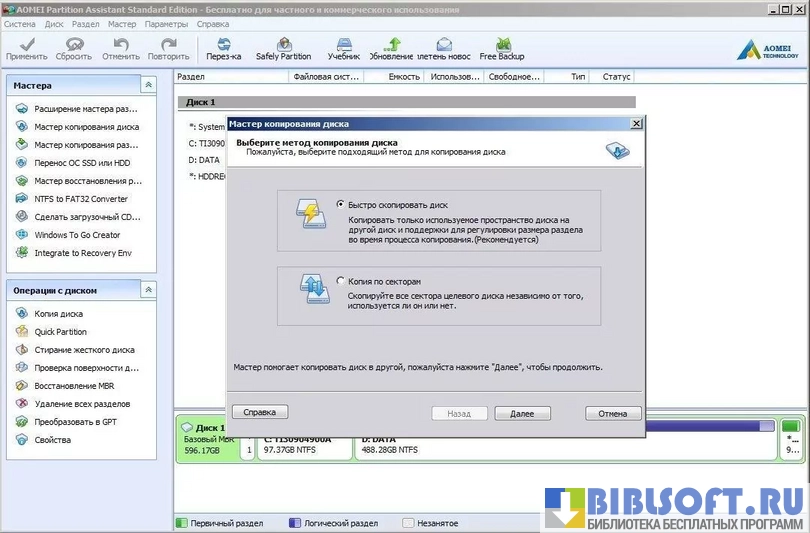Click the Учебник (Tutorial) toolbar icon
810x533 pixels.
pyautogui.click(x=343, y=48)
